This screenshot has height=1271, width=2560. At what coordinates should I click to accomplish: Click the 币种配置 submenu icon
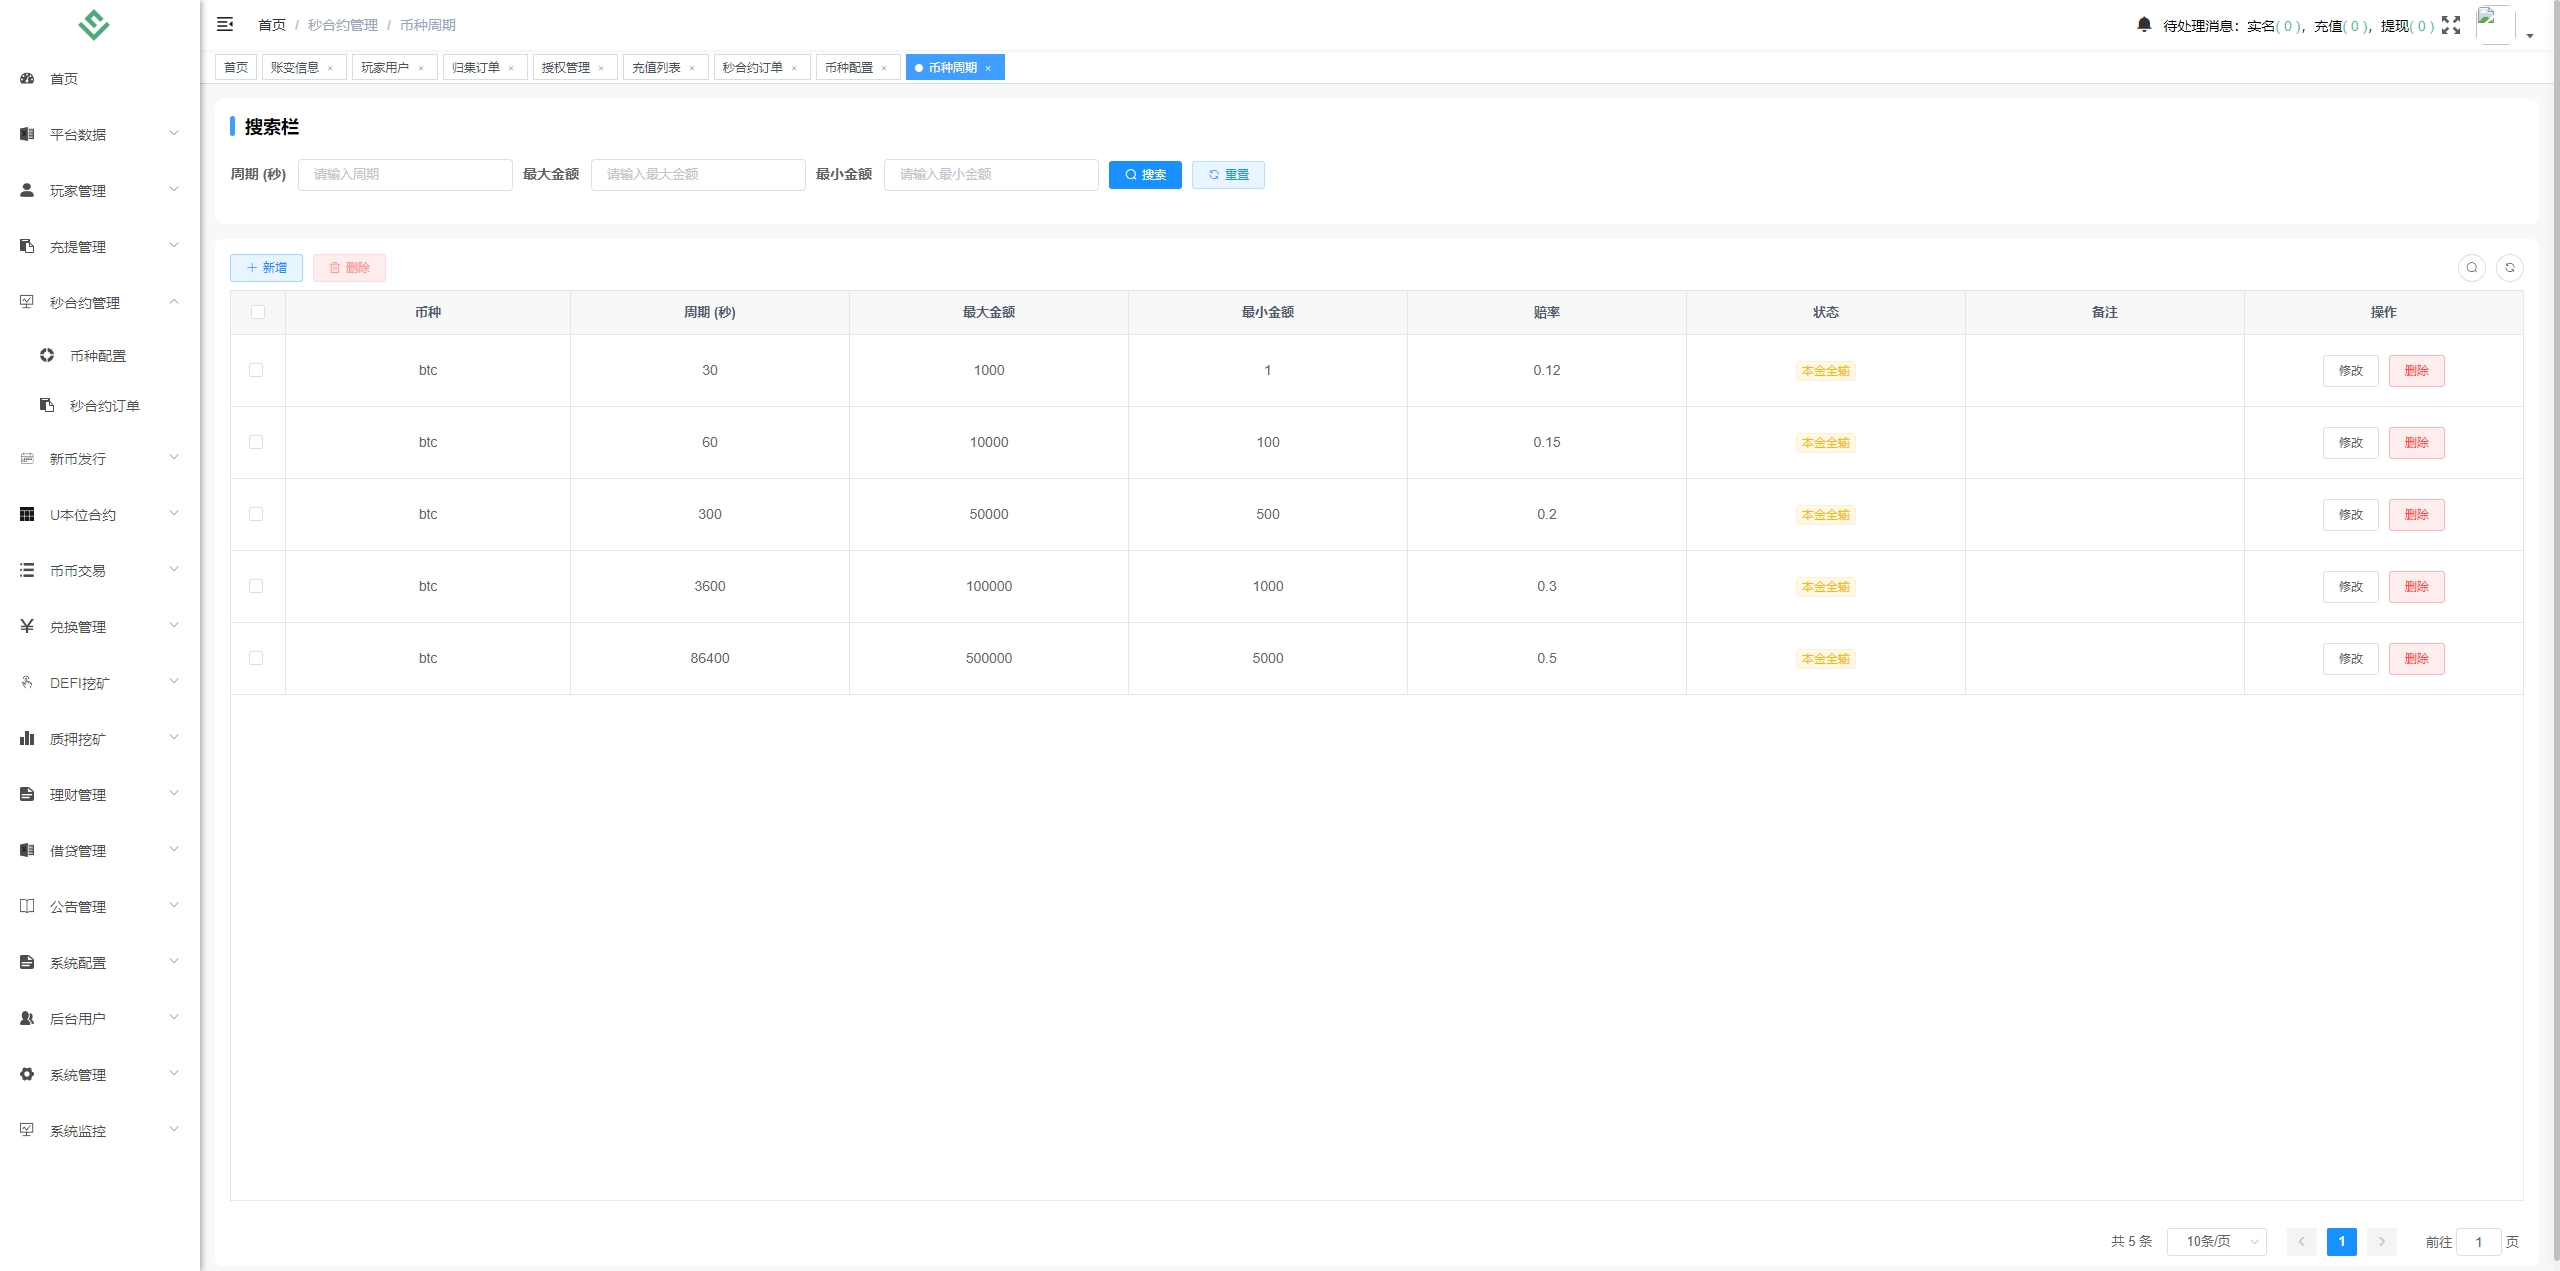tap(47, 355)
